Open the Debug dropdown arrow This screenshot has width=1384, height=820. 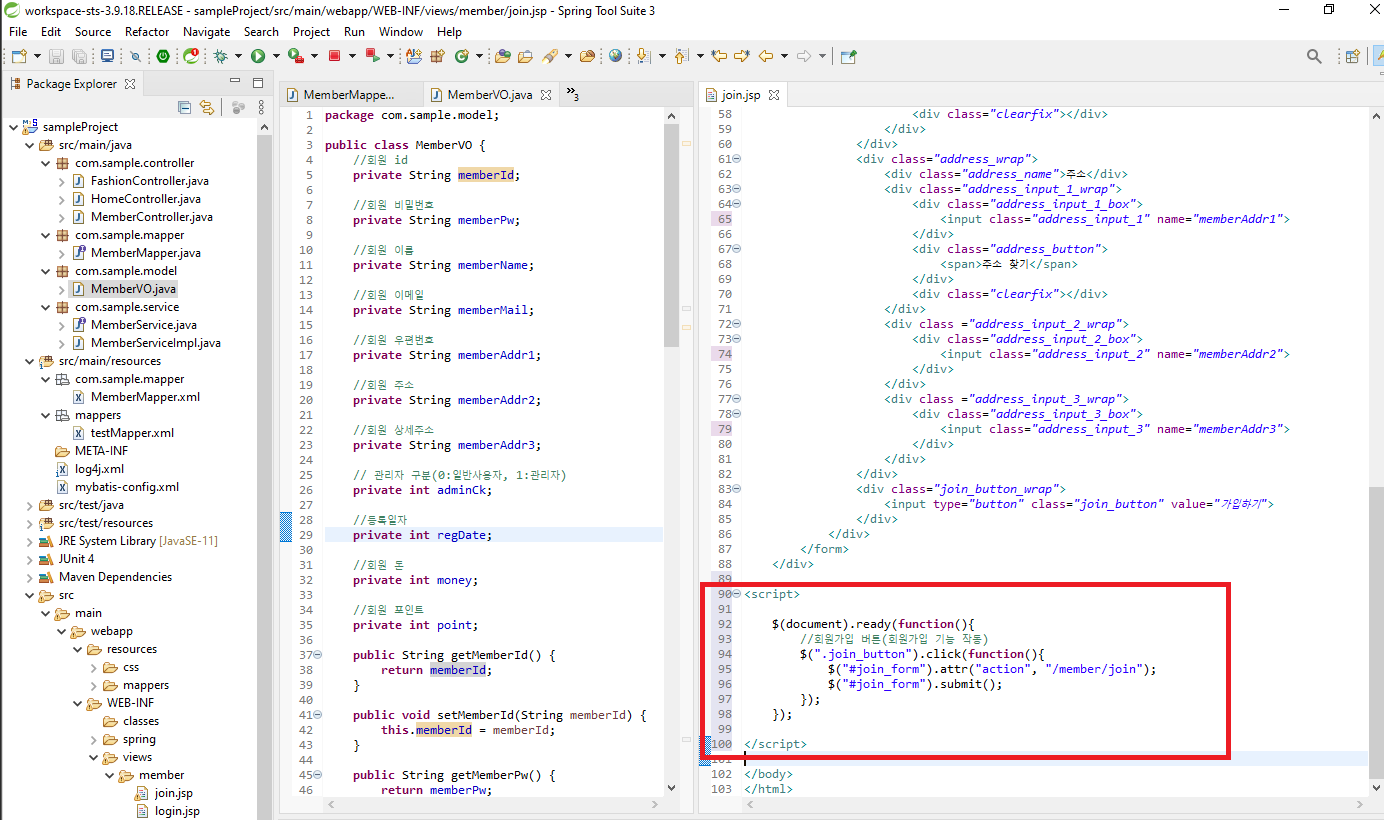pyautogui.click(x=238, y=57)
